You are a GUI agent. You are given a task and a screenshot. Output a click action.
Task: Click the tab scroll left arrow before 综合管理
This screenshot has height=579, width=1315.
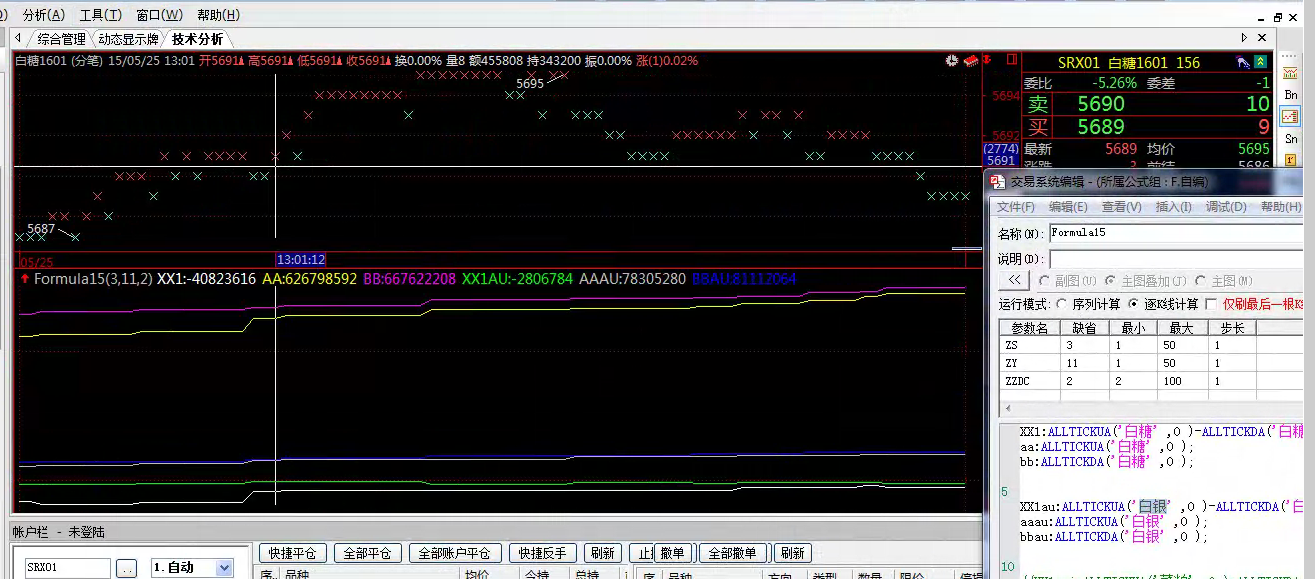[x=17, y=39]
